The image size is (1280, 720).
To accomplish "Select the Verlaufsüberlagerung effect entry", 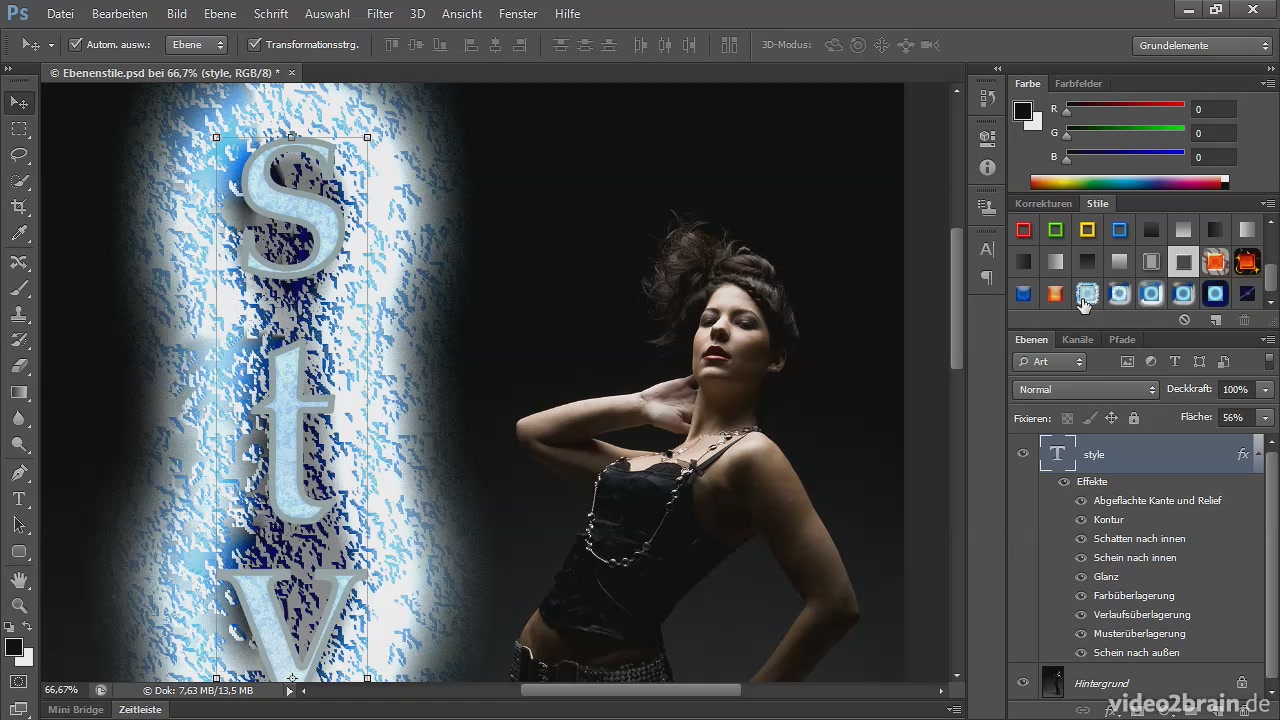I will tap(1142, 615).
